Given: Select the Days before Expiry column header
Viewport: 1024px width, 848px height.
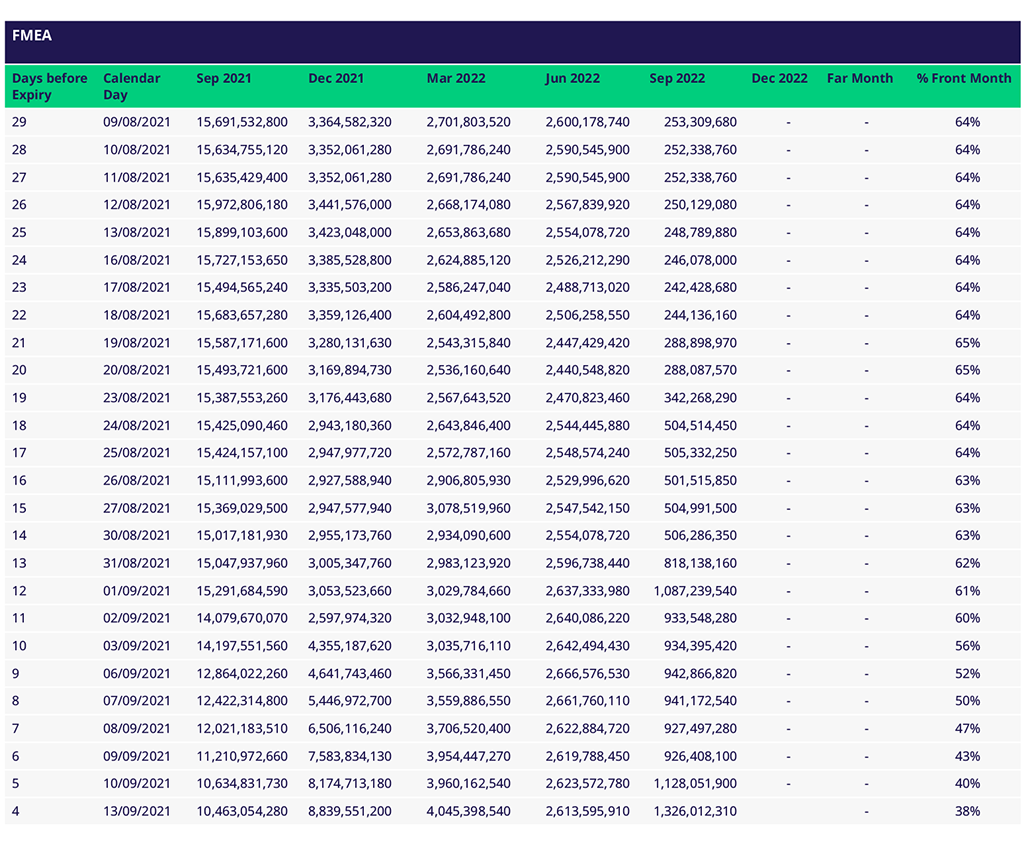Looking at the screenshot, I should (x=50, y=86).
